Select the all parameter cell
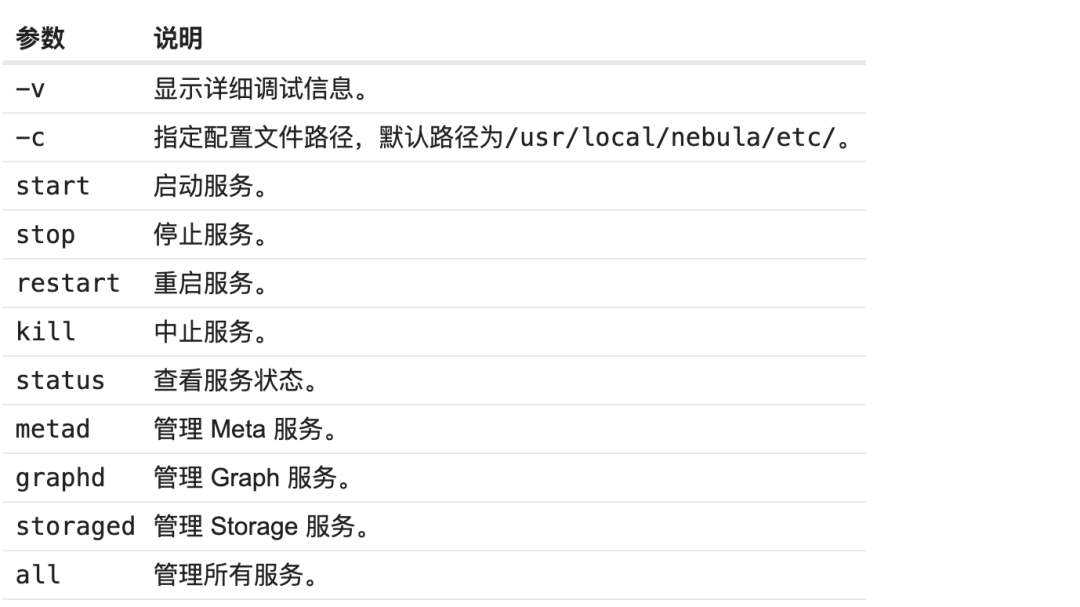 pos(38,575)
